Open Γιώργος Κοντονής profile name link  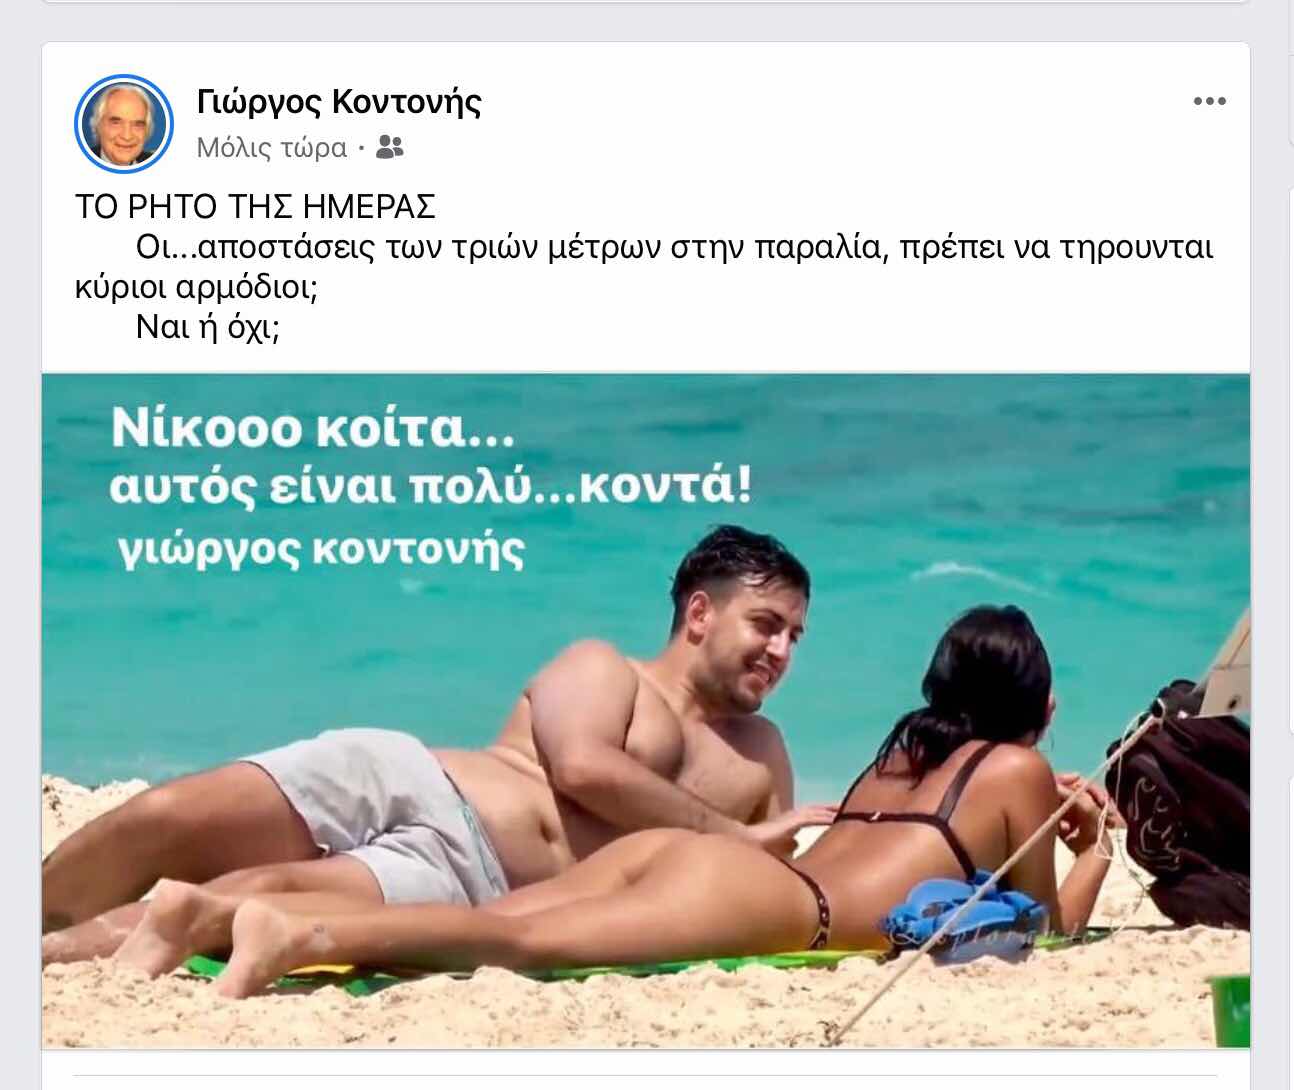(x=339, y=101)
